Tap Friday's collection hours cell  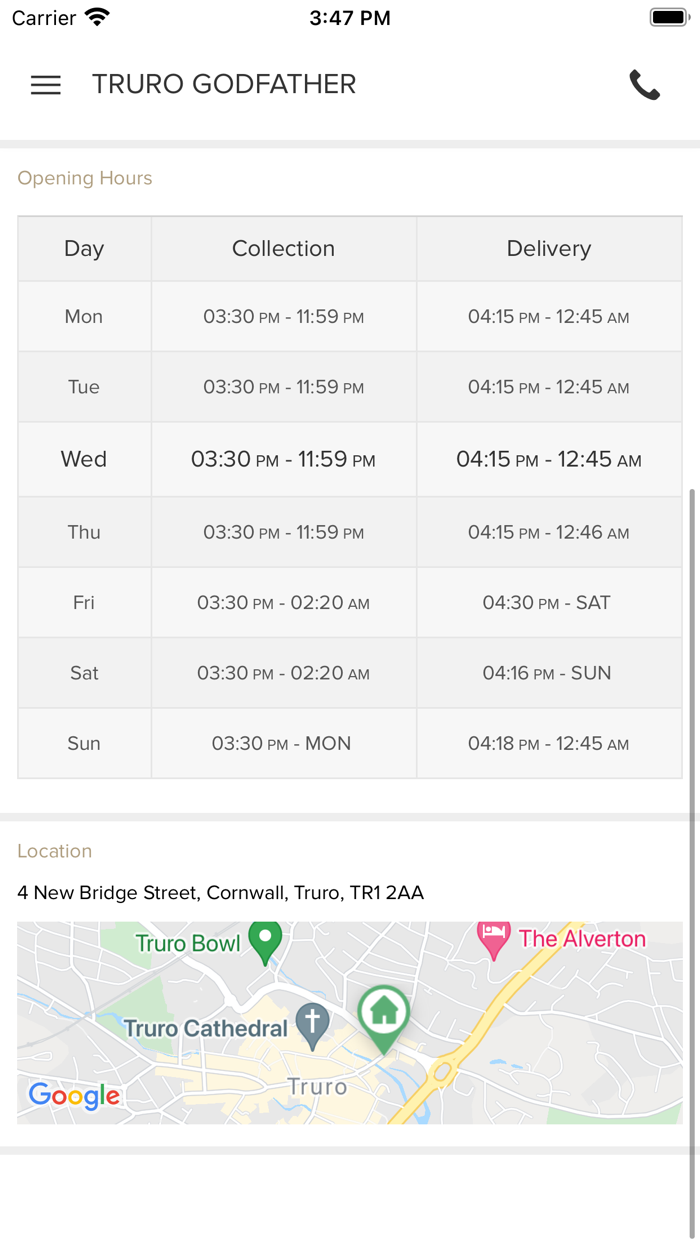(283, 603)
